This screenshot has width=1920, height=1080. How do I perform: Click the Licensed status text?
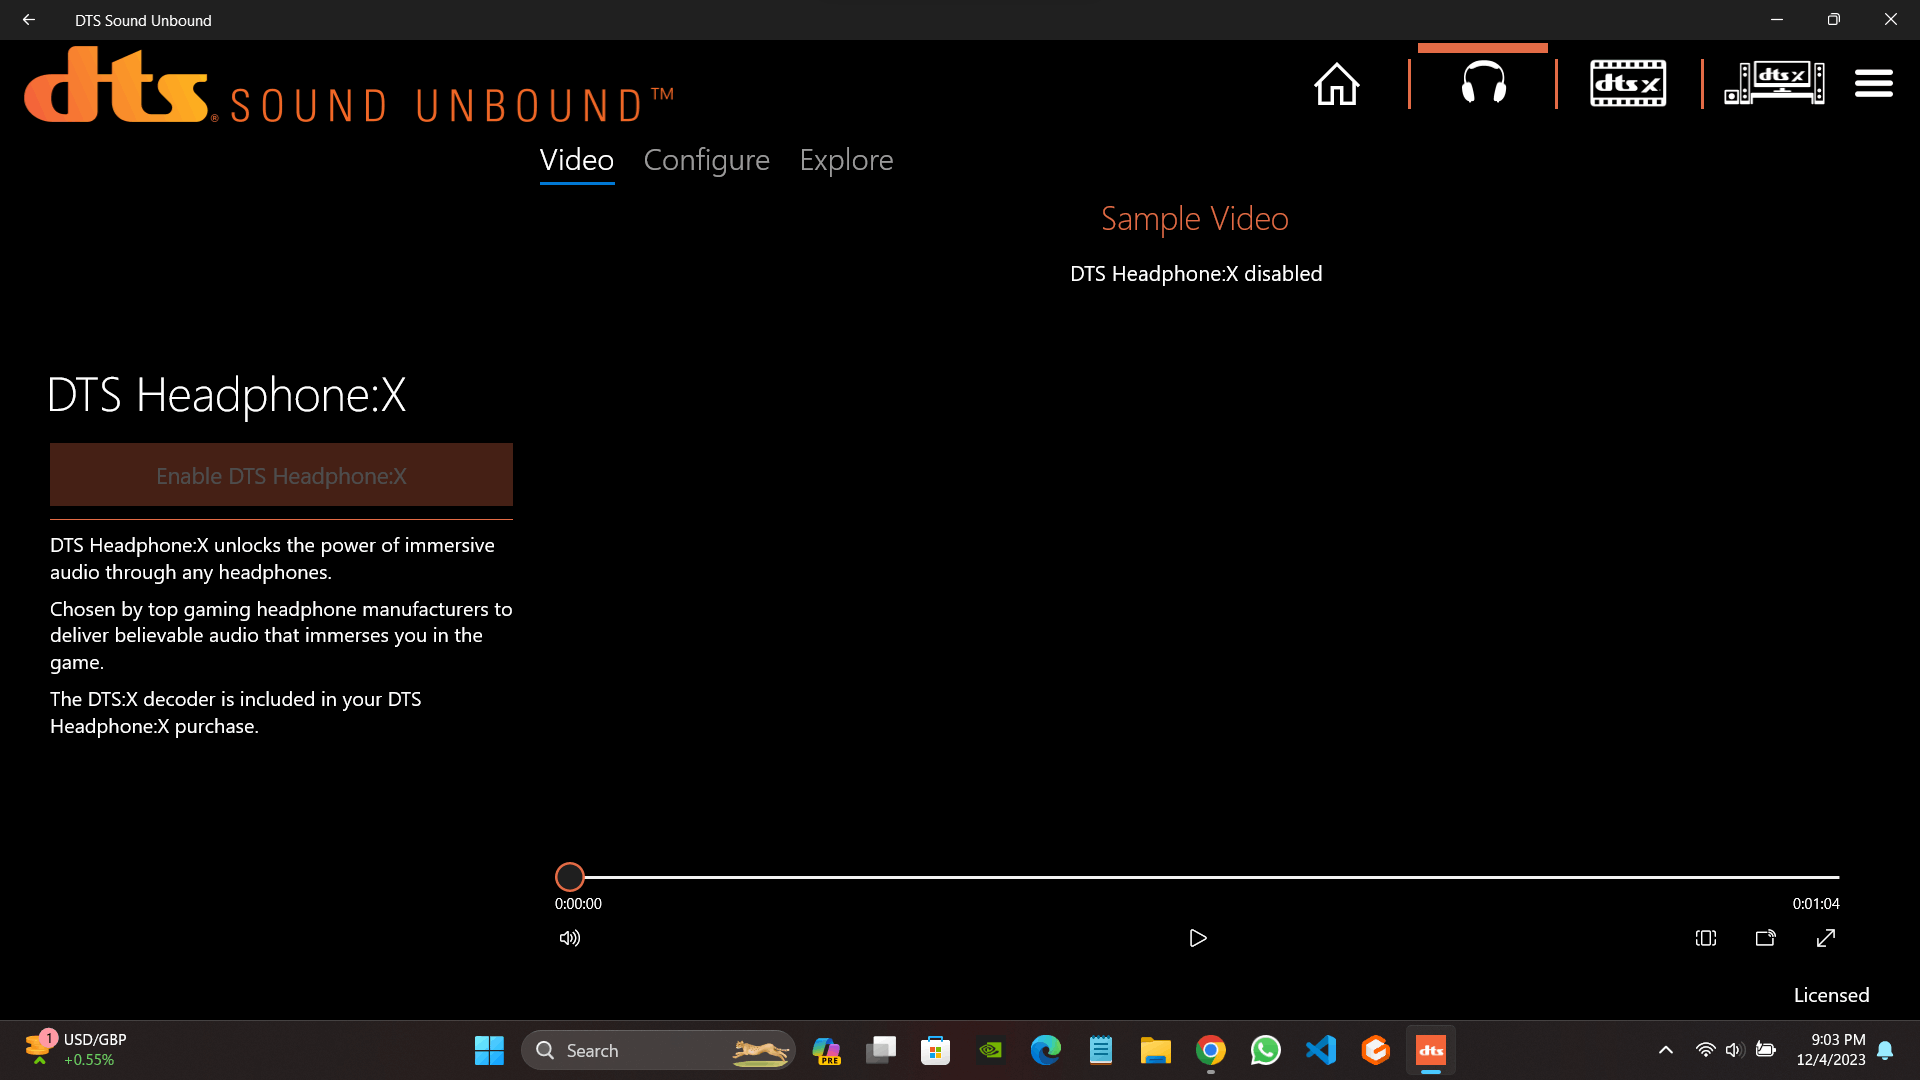pyautogui.click(x=1831, y=995)
